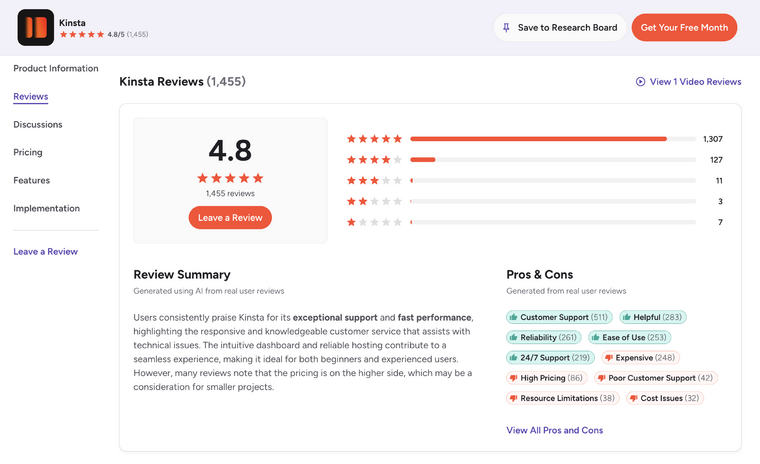Click the orange Leave a Review button
Screen dimensions: 760x464
pos(230,218)
